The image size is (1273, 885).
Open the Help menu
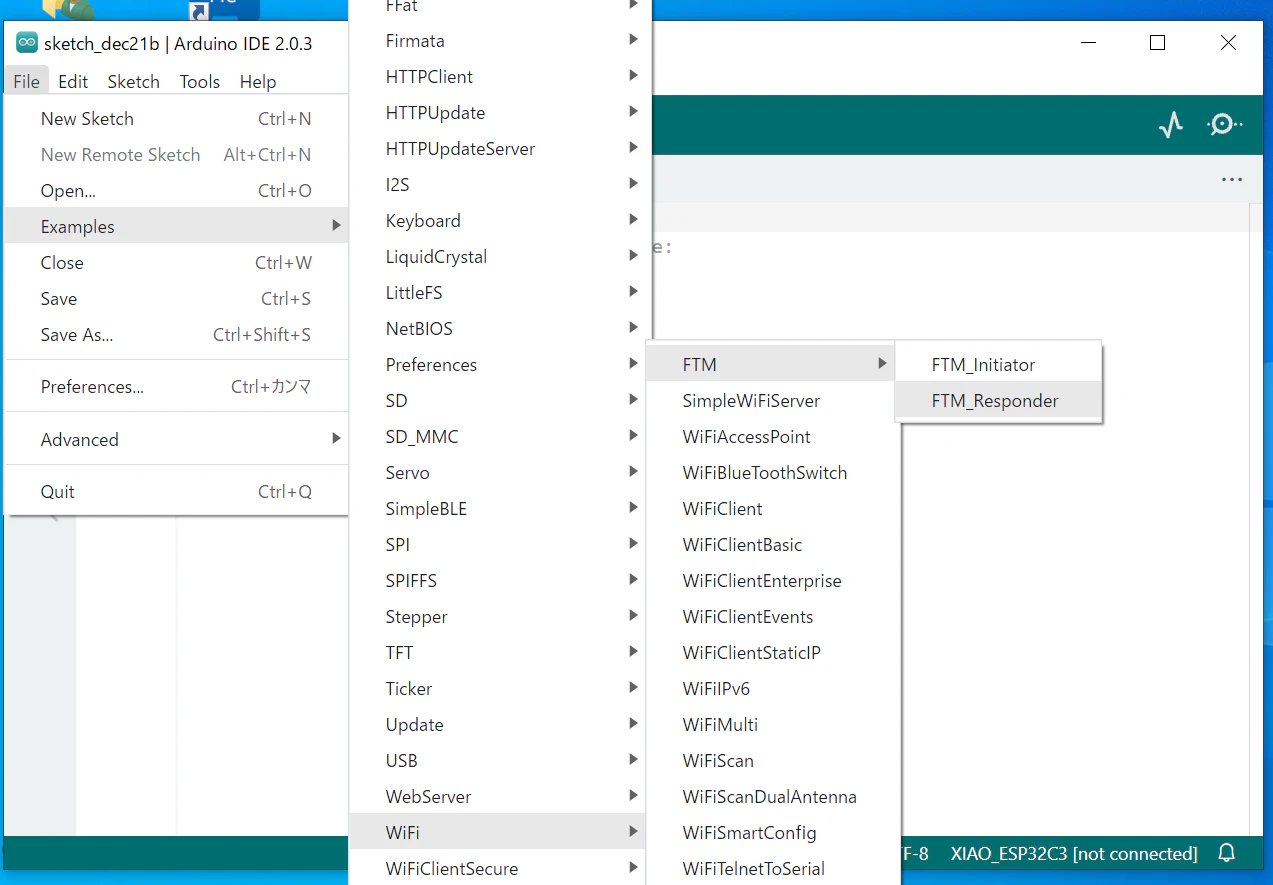pyautogui.click(x=258, y=81)
